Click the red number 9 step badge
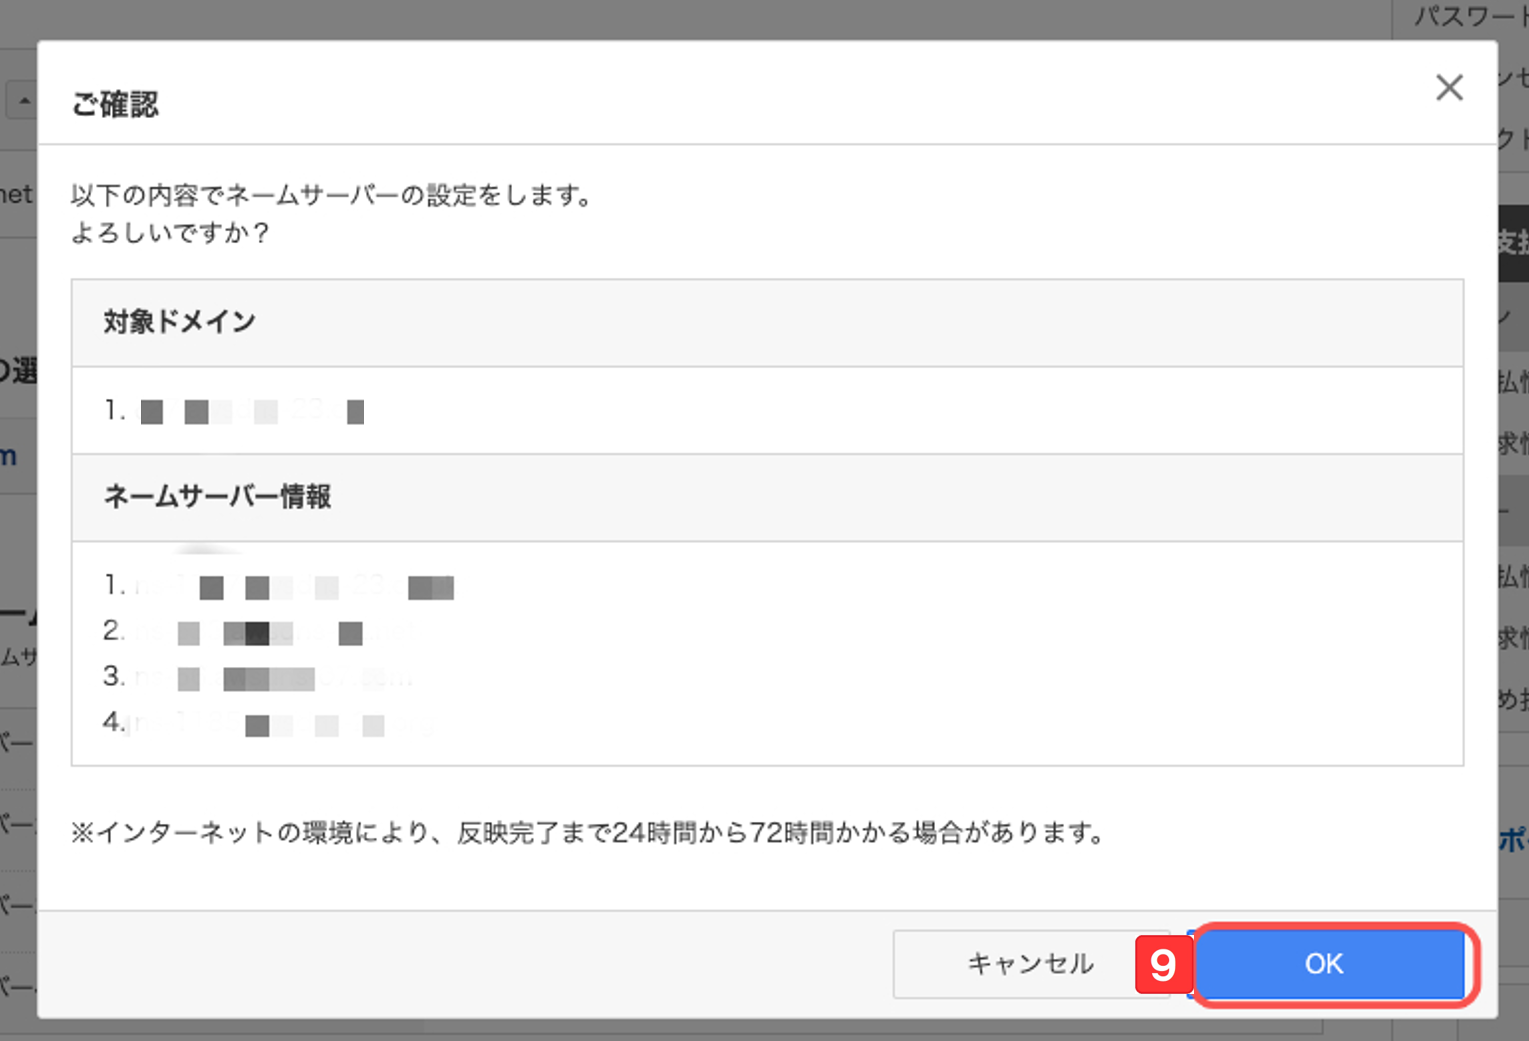The height and width of the screenshot is (1041, 1529). point(1162,965)
